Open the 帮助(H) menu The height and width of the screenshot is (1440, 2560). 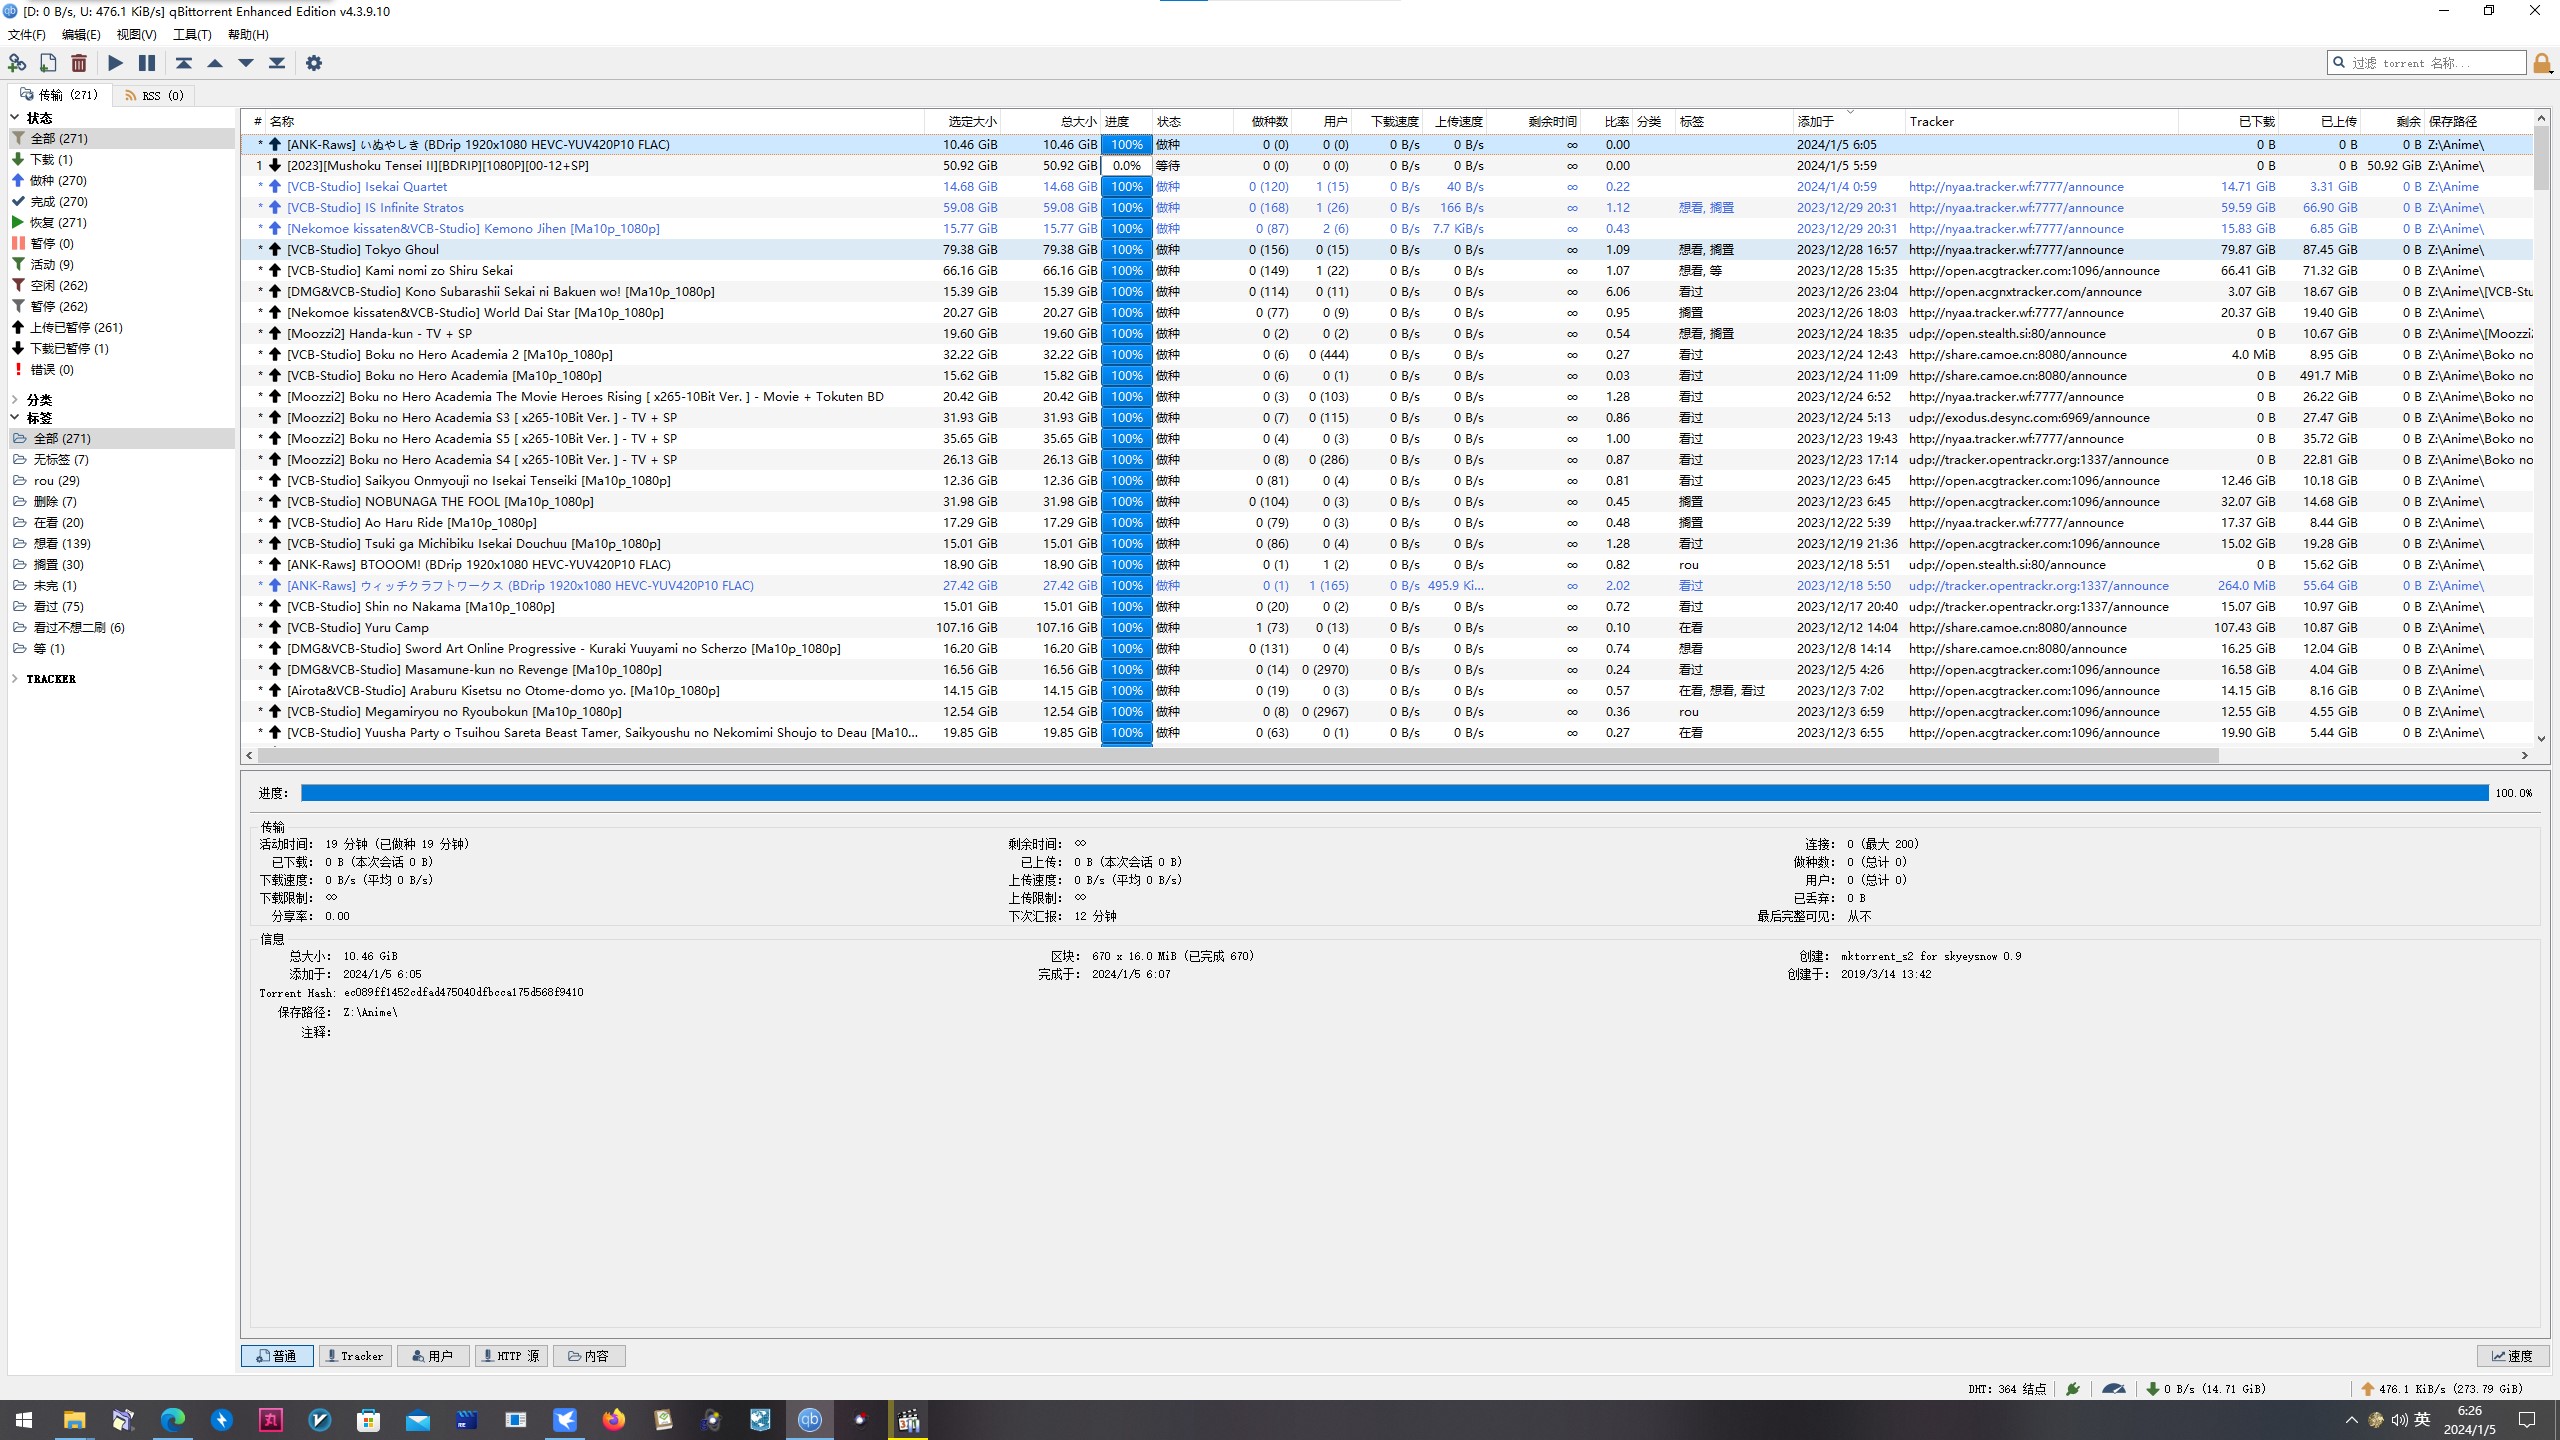(x=248, y=34)
